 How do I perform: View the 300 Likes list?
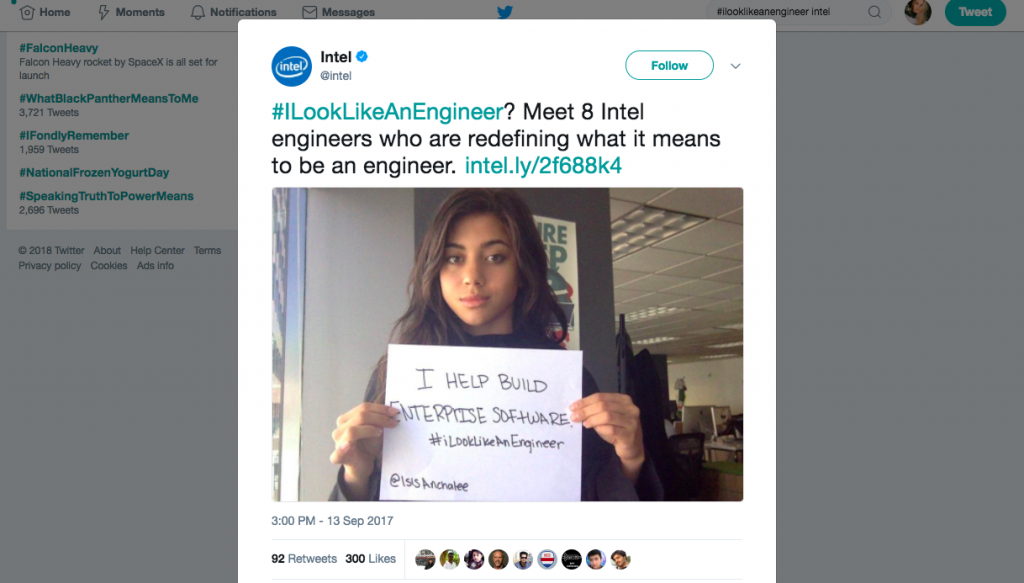tap(370, 559)
